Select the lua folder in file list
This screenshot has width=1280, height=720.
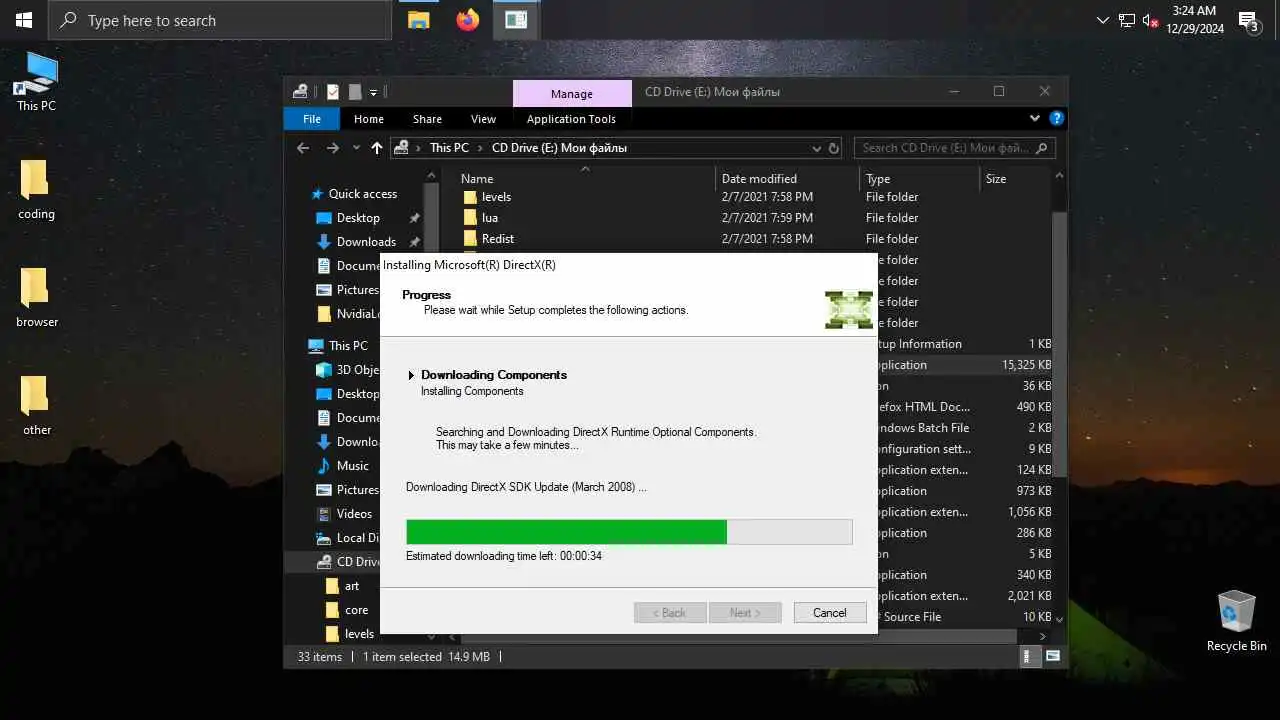(490, 218)
